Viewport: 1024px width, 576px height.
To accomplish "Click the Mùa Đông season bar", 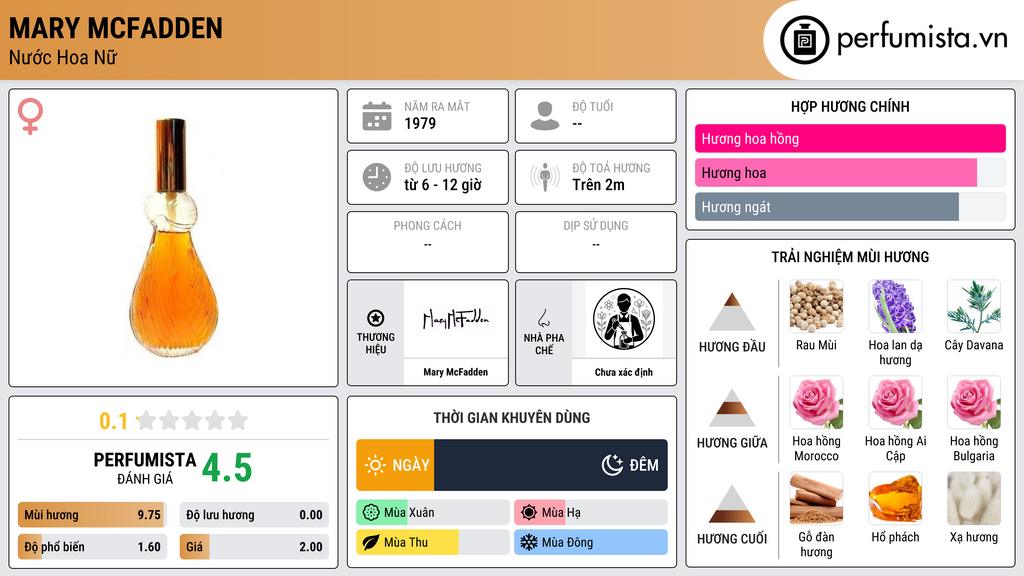I will tap(591, 542).
